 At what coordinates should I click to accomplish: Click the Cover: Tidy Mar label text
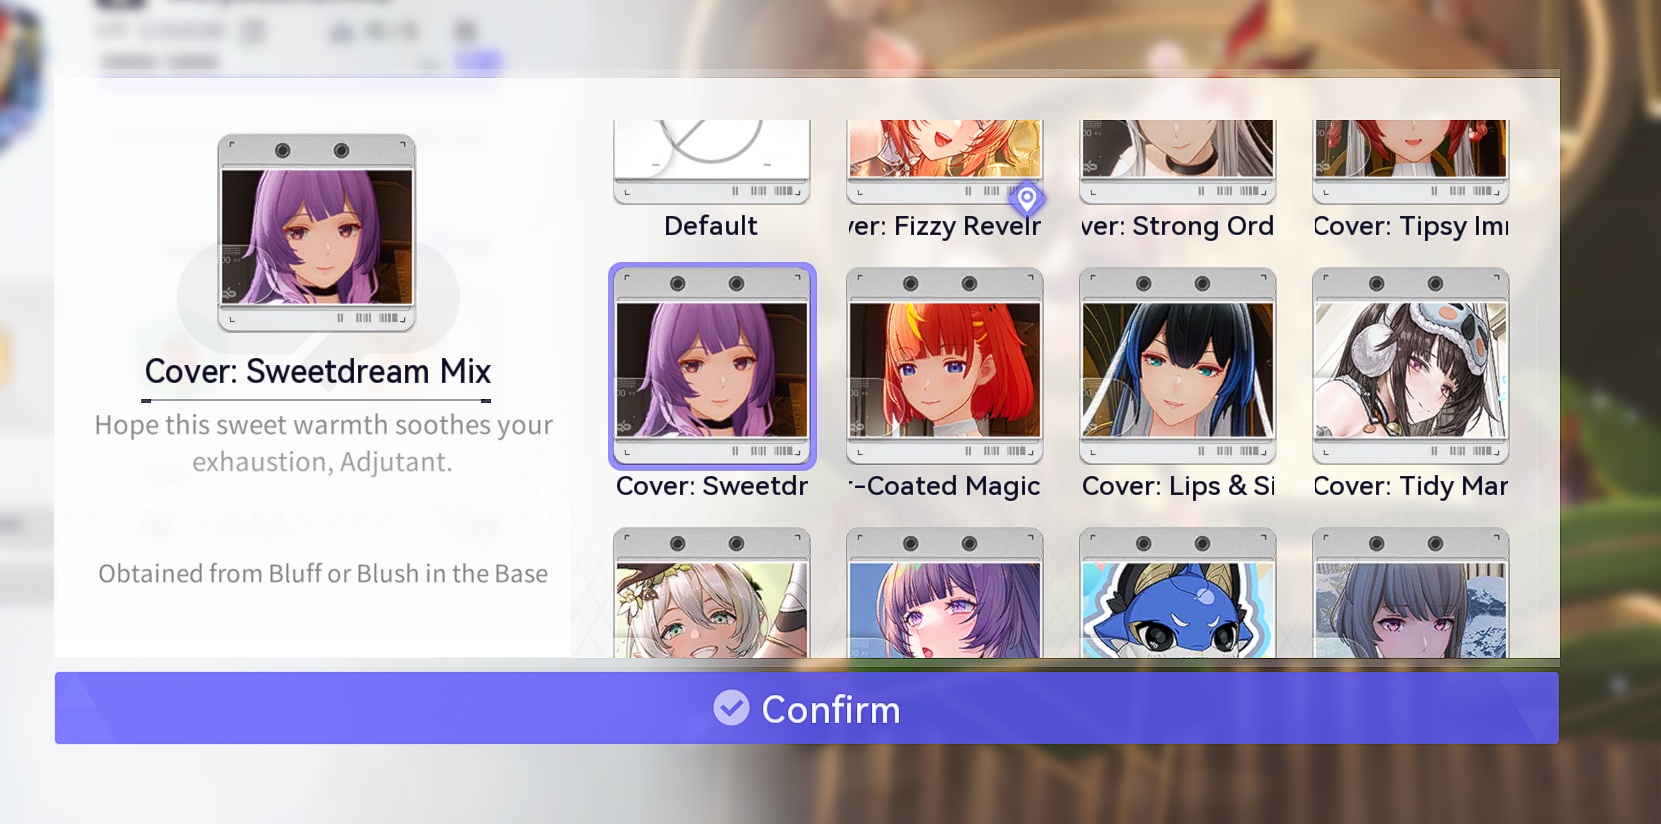(1410, 486)
